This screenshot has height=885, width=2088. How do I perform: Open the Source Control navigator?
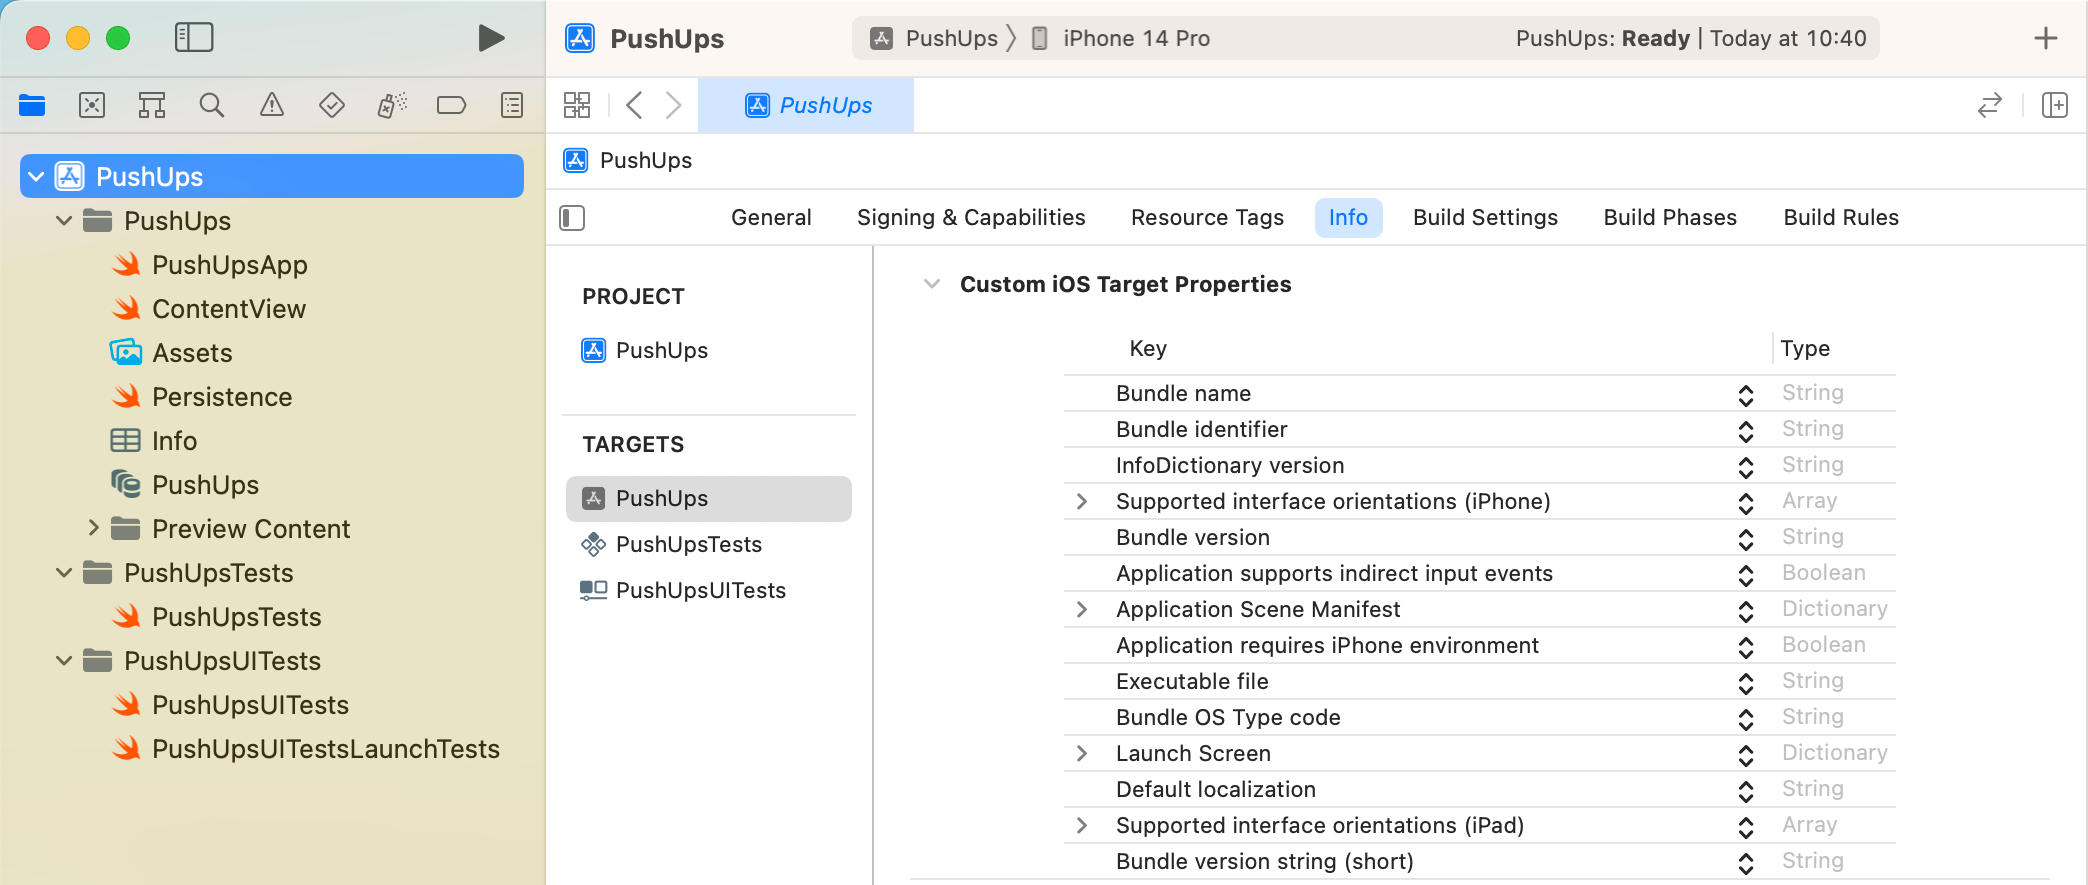pyautogui.click(x=92, y=105)
